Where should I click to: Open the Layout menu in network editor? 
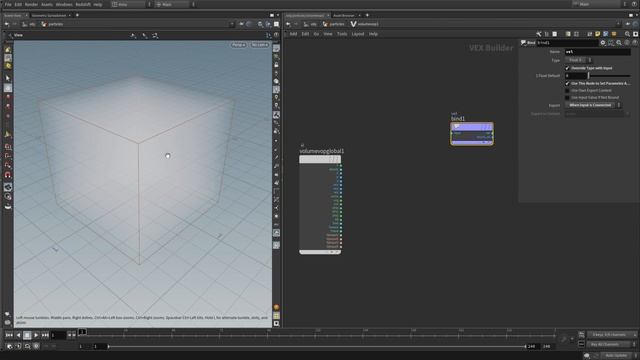coord(358,34)
